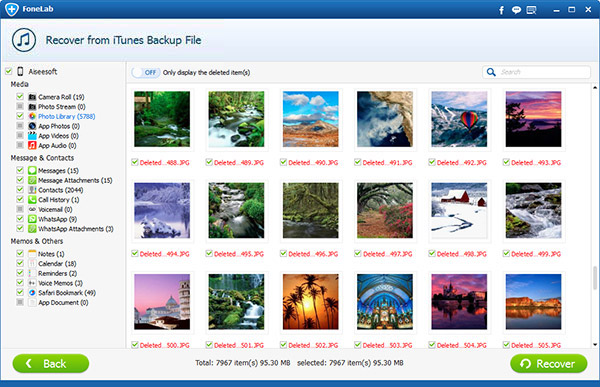The width and height of the screenshot is (600, 387).
Task: Open the chat bubble feedback icon
Action: (x=516, y=10)
